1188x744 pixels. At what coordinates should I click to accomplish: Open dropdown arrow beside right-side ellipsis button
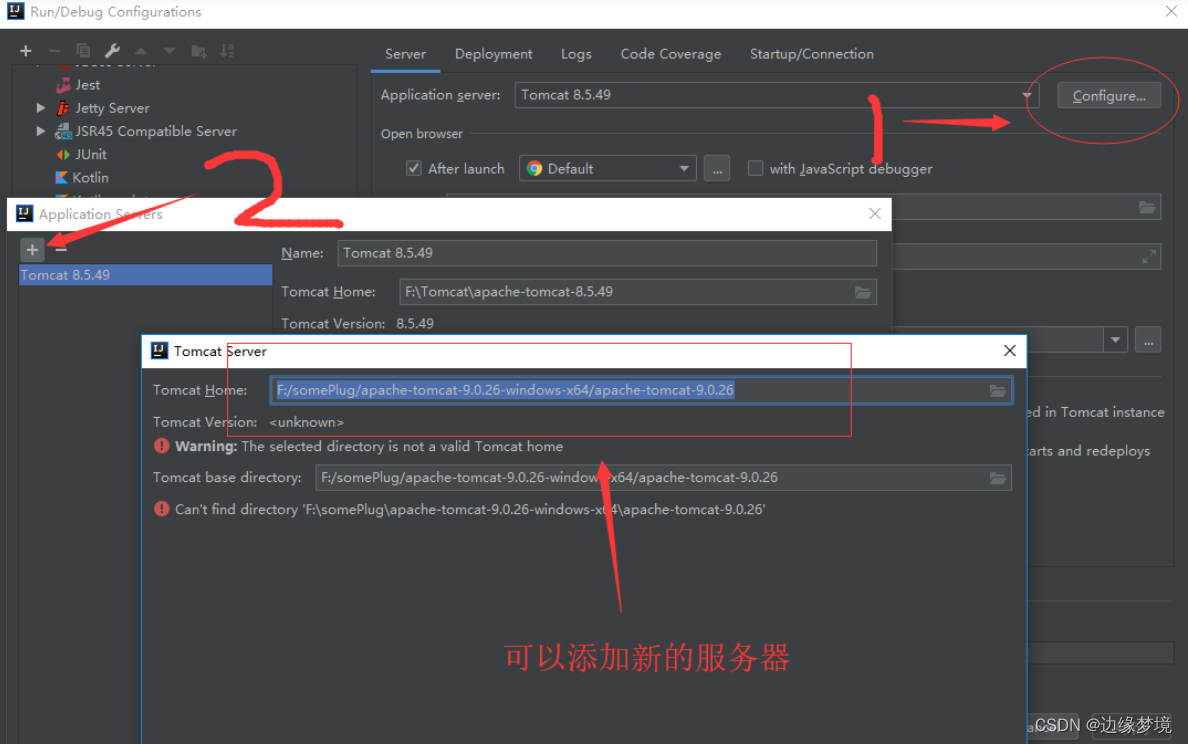[x=1115, y=340]
